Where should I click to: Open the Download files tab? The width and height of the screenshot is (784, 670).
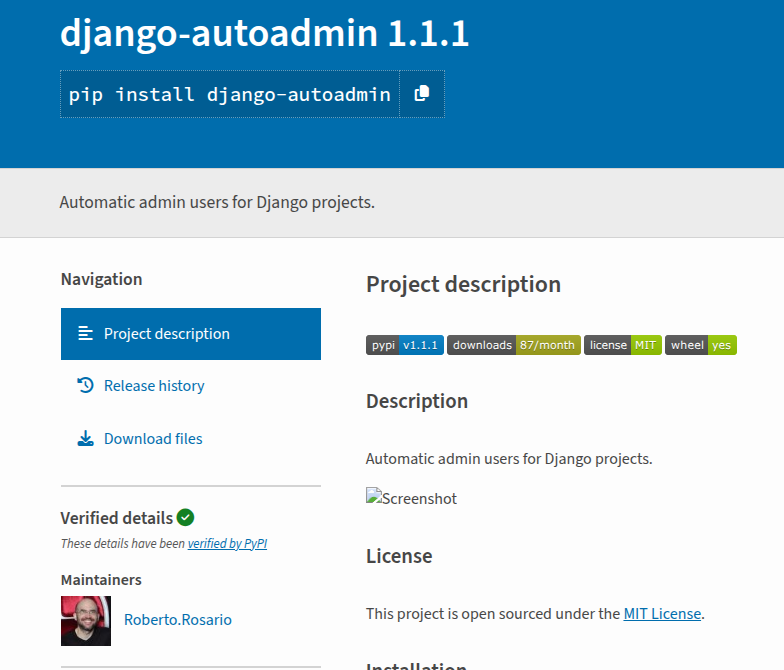coord(191,439)
